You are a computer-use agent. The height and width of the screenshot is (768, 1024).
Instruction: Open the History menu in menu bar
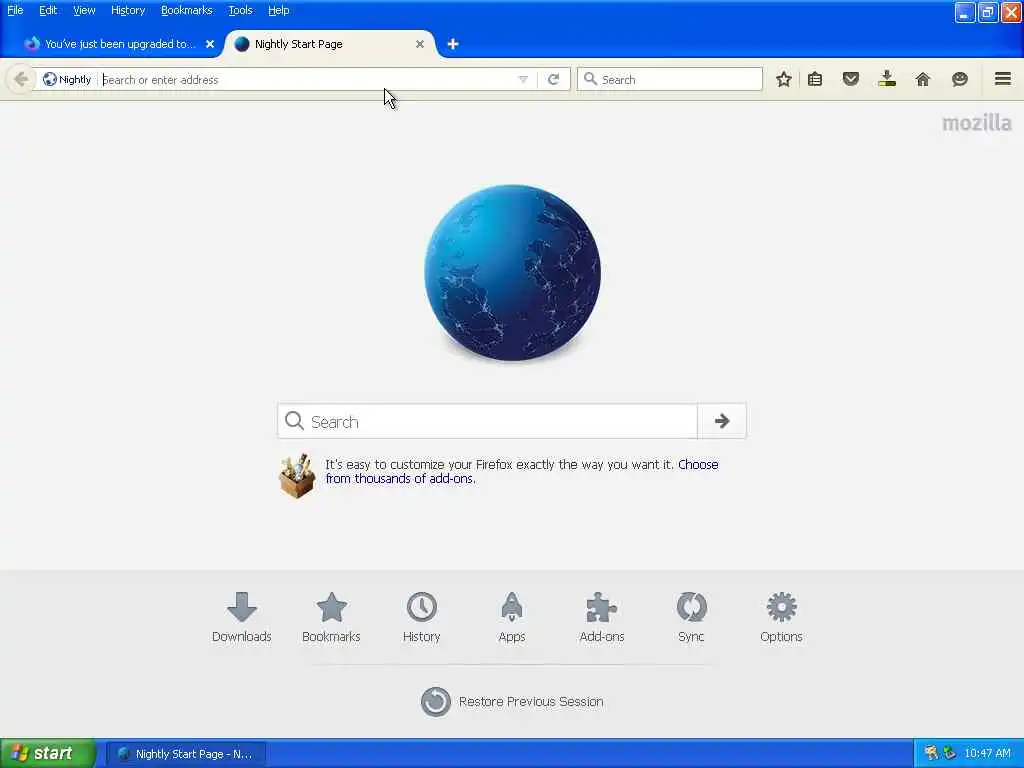[128, 10]
